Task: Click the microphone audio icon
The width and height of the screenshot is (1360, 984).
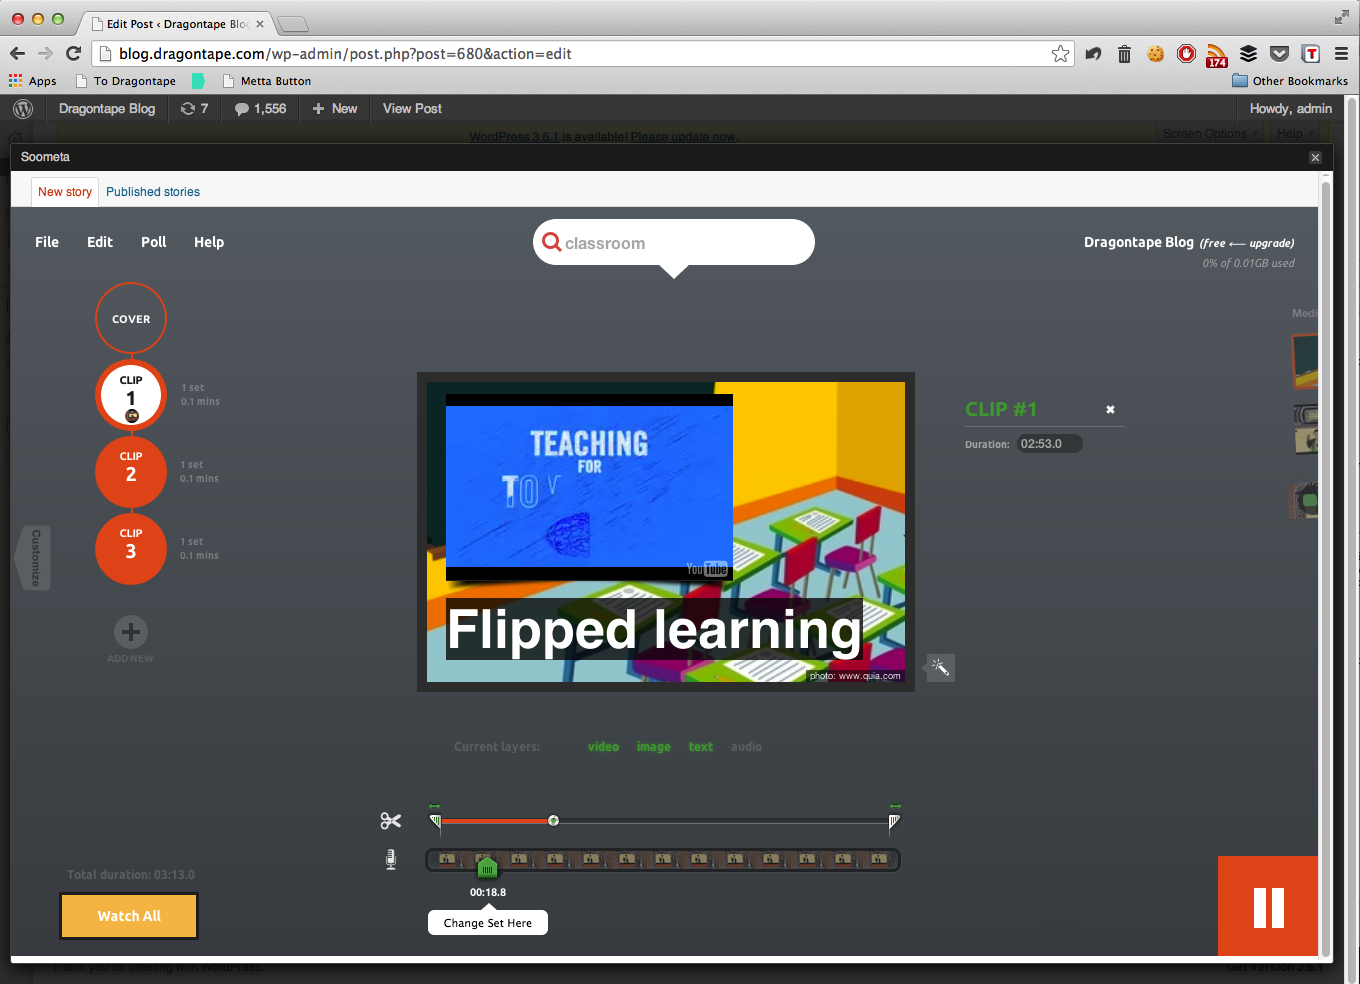Action: pos(391,859)
